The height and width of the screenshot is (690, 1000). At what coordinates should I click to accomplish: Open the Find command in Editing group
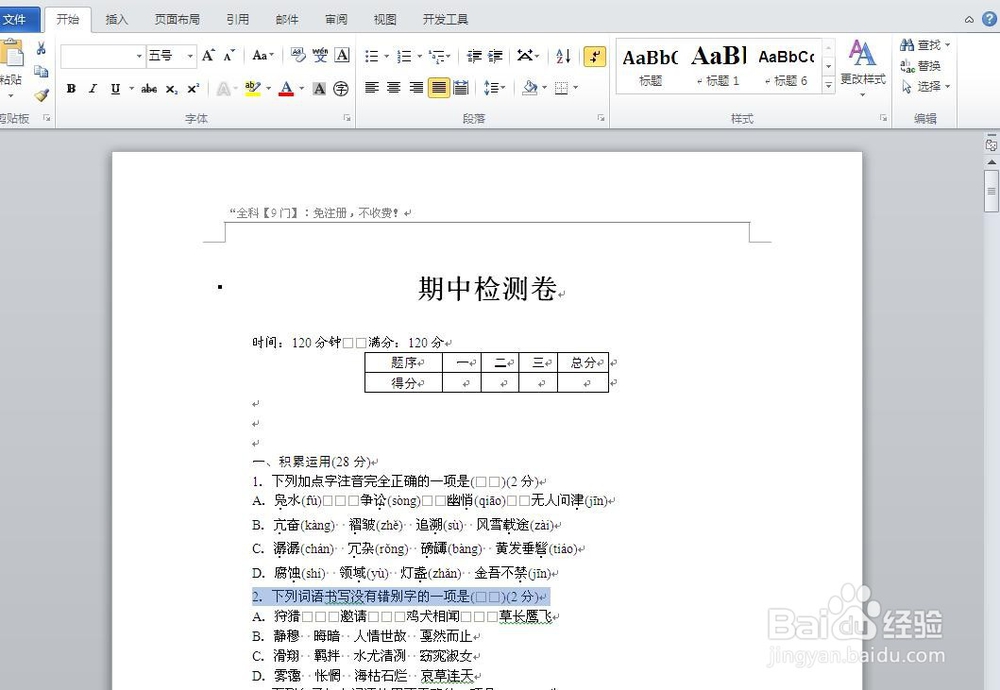[925, 44]
